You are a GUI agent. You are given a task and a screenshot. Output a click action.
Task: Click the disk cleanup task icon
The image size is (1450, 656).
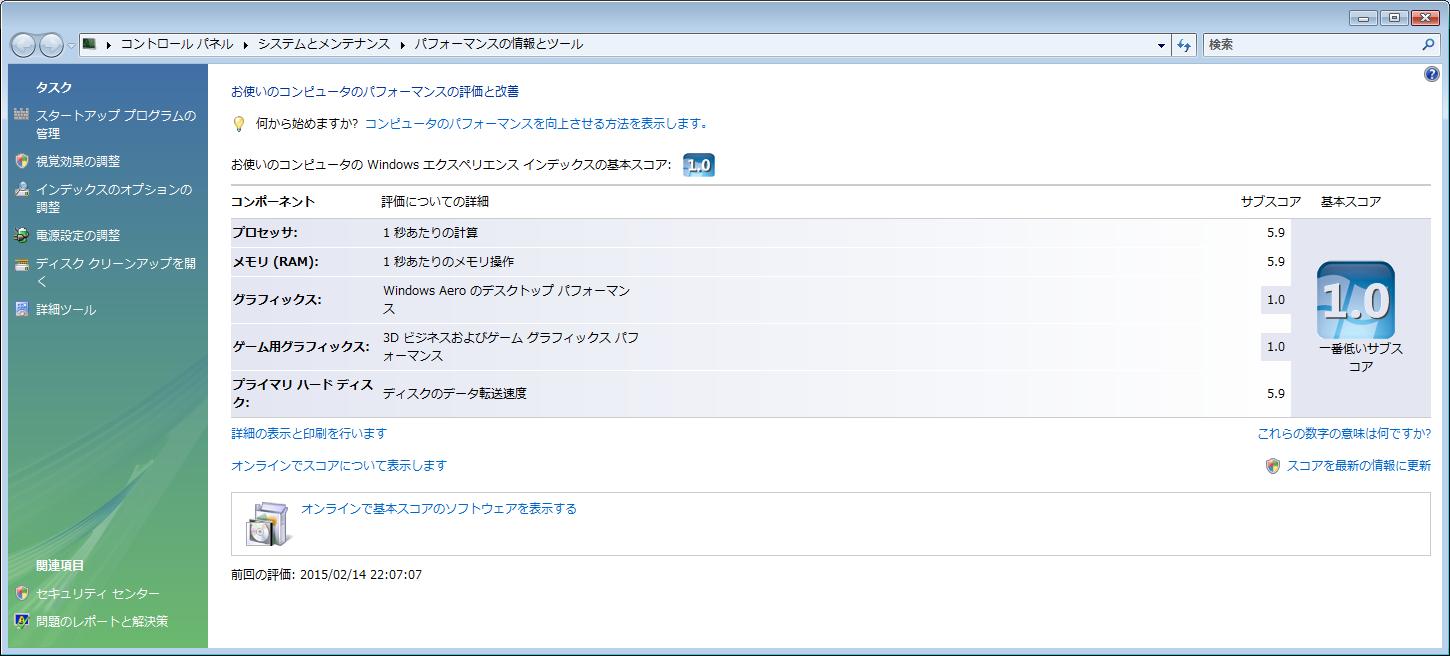(x=22, y=264)
